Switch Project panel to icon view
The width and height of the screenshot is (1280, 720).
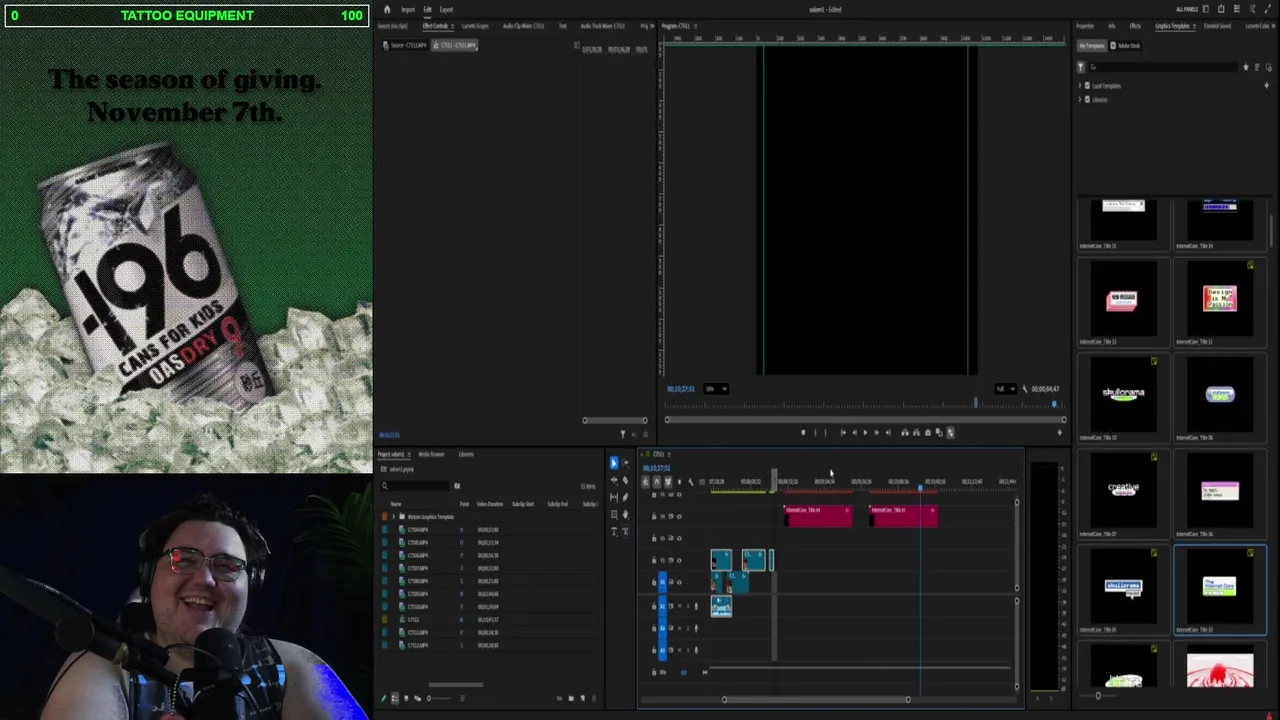406,698
